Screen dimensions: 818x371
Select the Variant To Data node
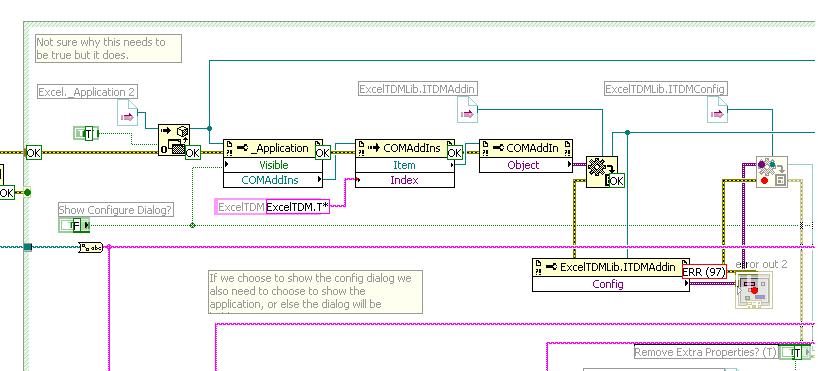click(602, 171)
